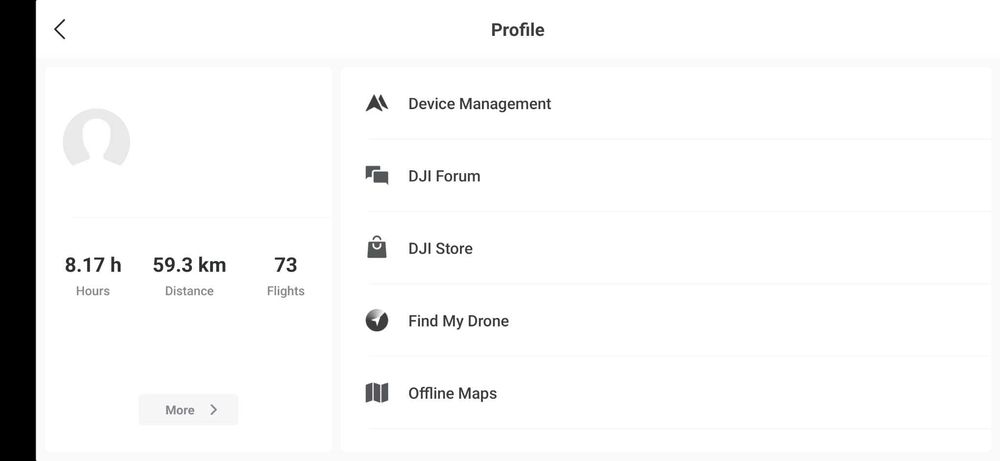Click the DJI Store shopping bag icon
The height and width of the screenshot is (461, 1000).
(377, 248)
